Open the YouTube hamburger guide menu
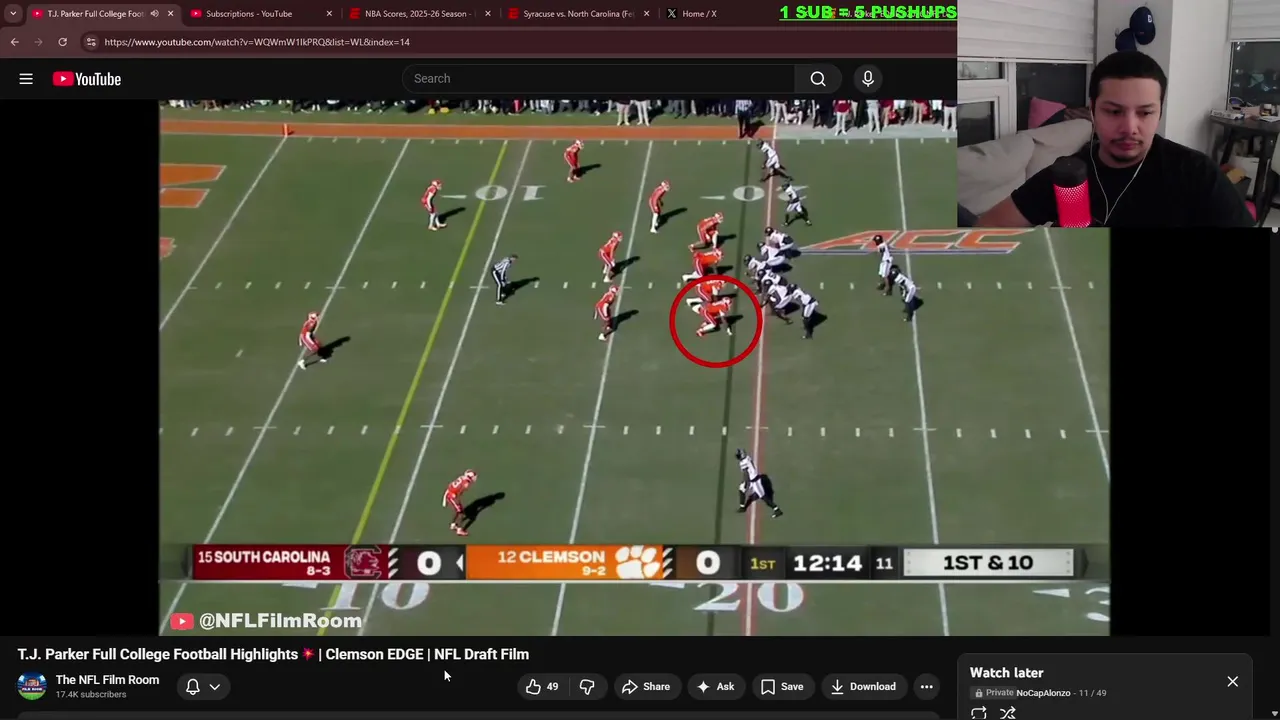 tap(26, 79)
